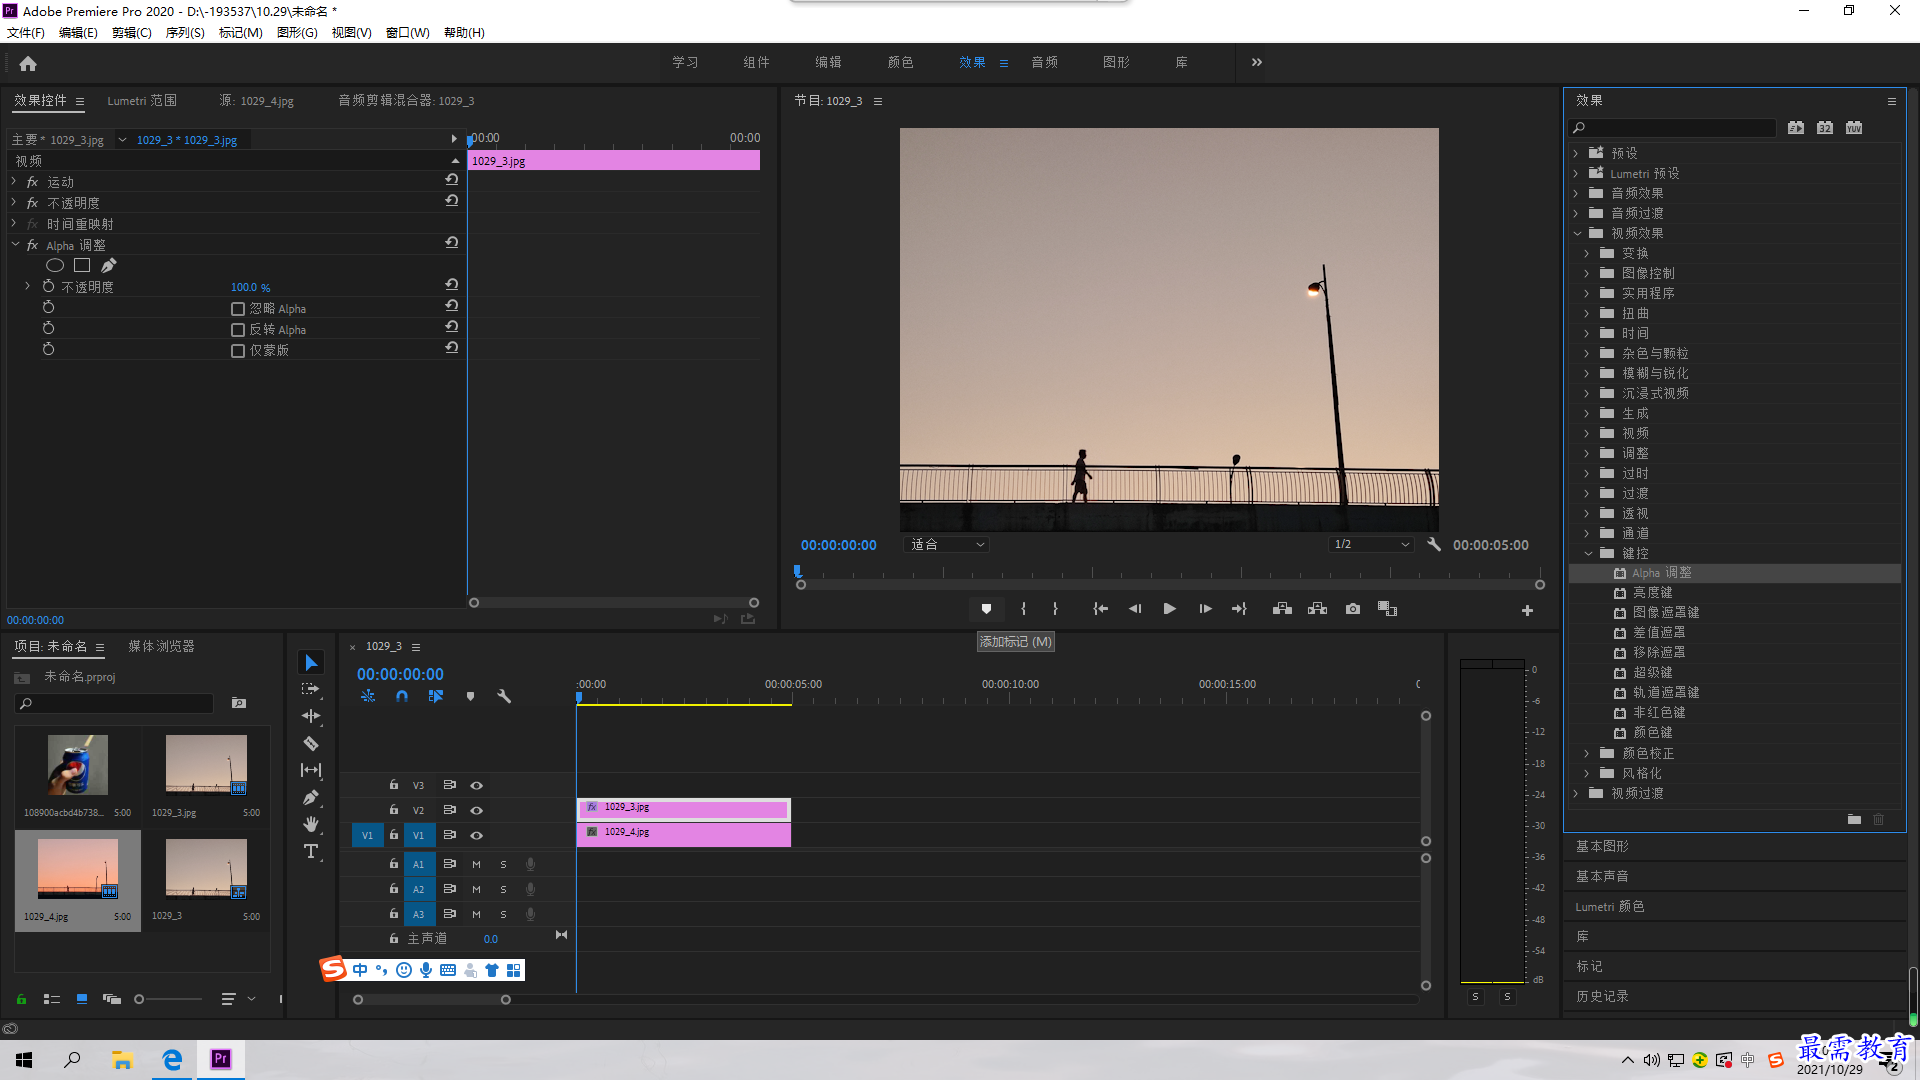Show more workspaces chevron
The width and height of the screenshot is (1920, 1080).
[x=1257, y=62]
